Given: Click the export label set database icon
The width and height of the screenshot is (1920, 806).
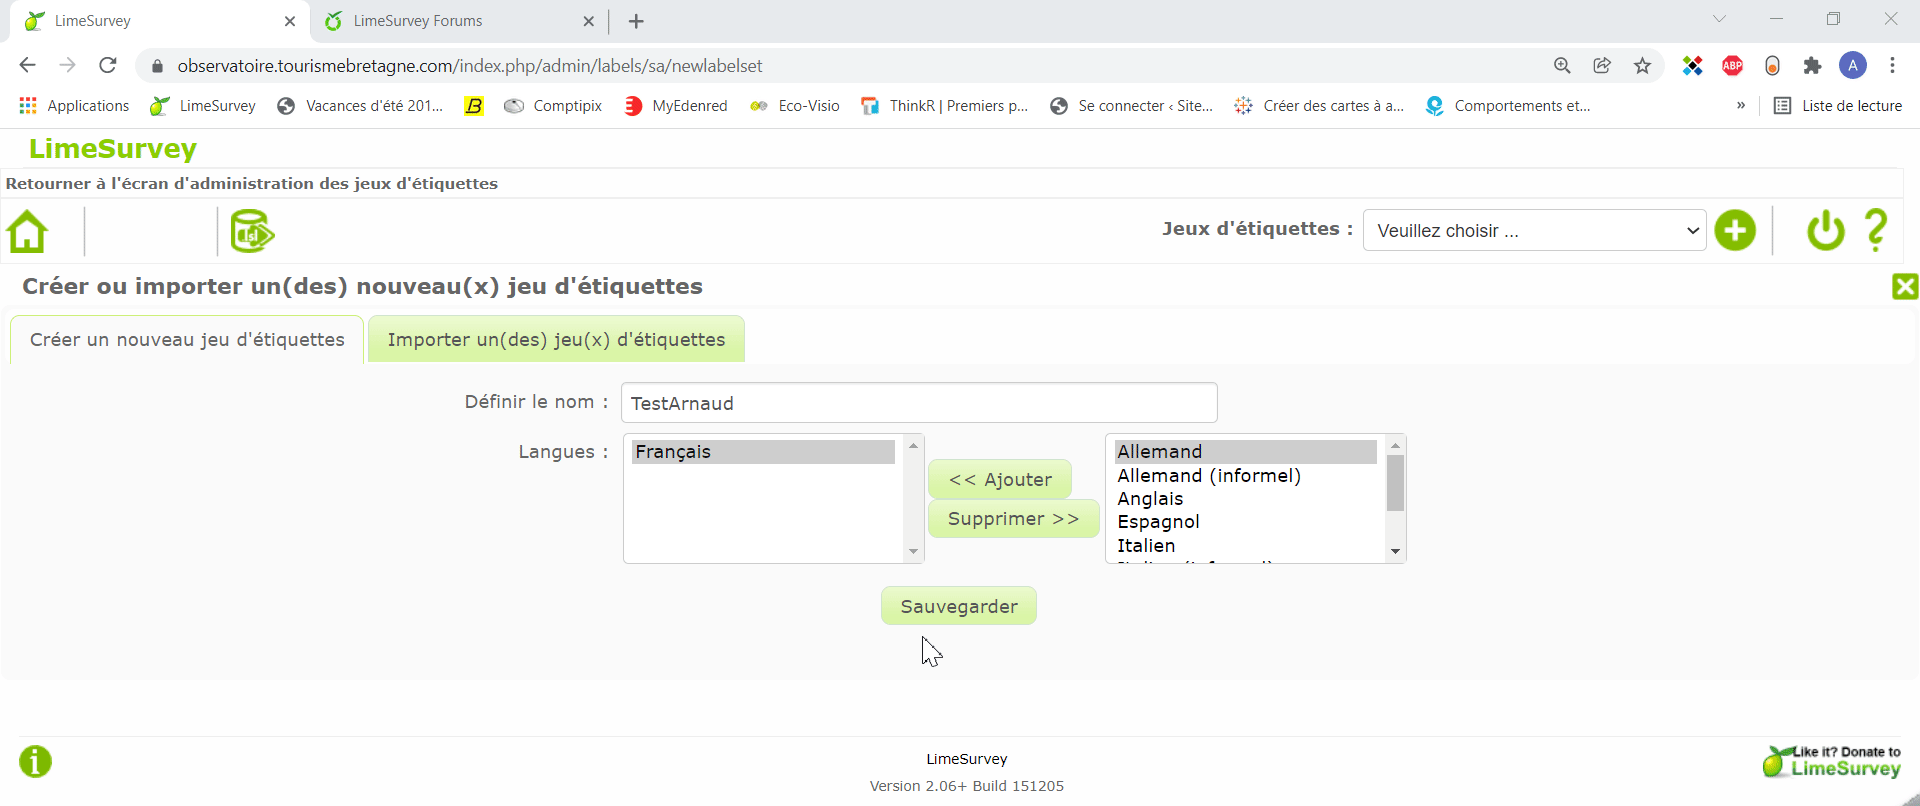Looking at the screenshot, I should (x=252, y=232).
